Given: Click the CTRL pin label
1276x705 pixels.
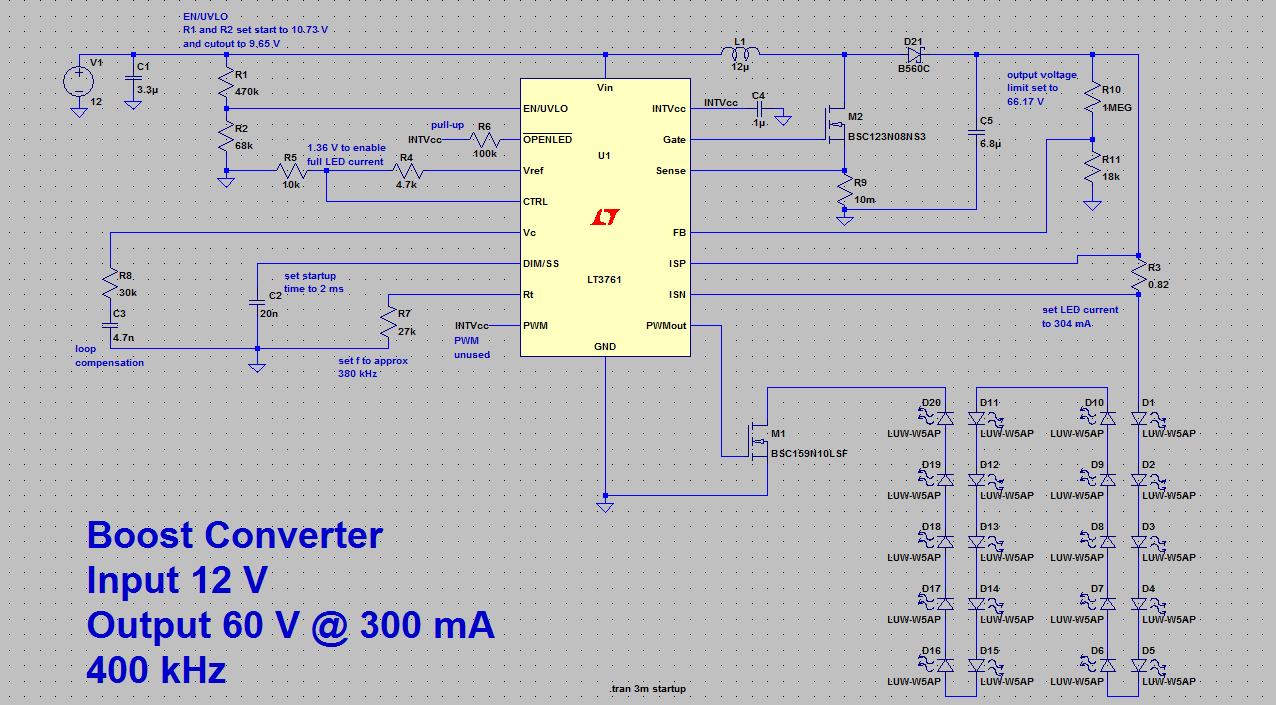Looking at the screenshot, I should 535,202.
